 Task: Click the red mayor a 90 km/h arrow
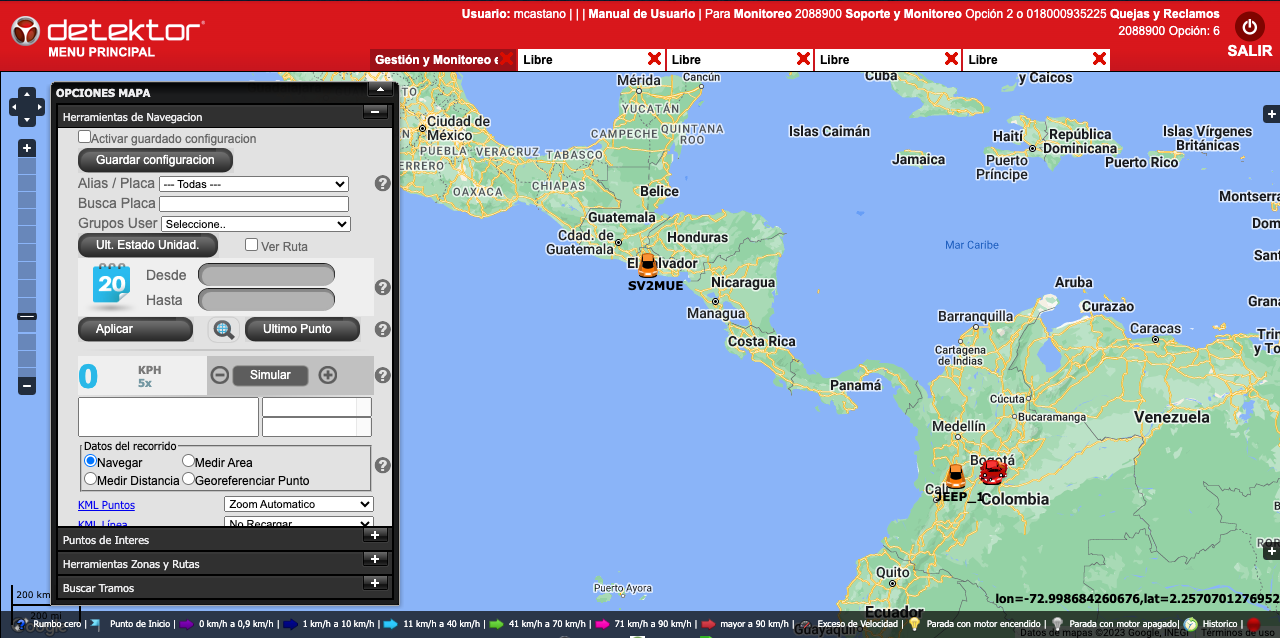[708, 624]
